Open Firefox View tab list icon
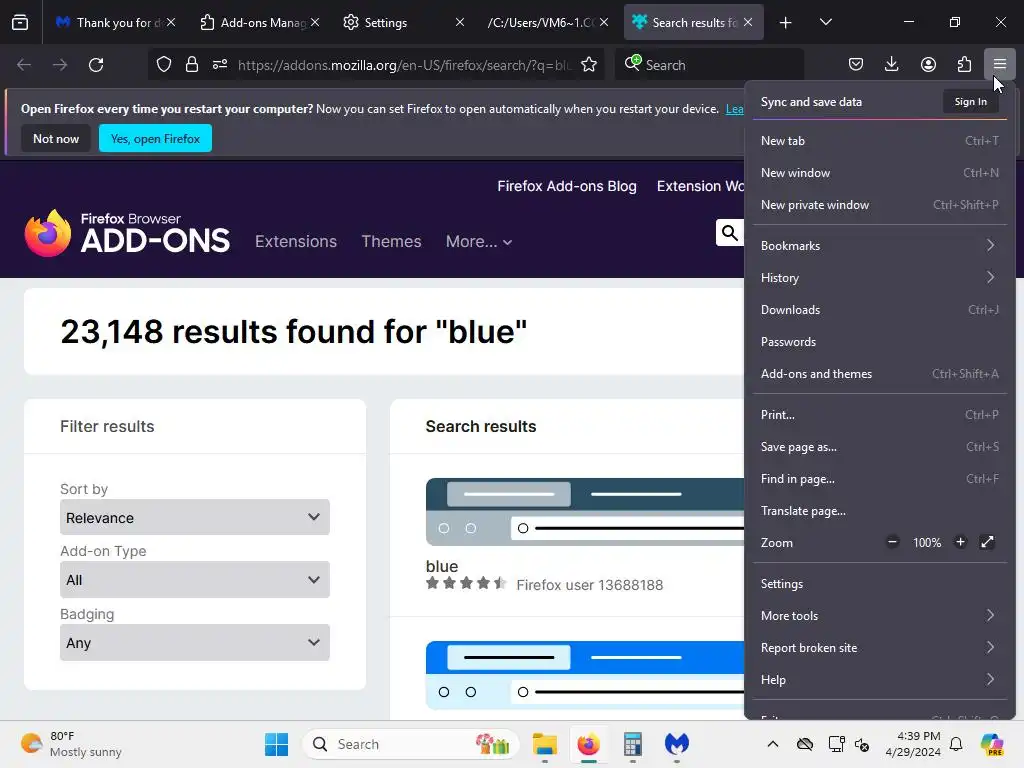This screenshot has height=768, width=1024. (20, 22)
